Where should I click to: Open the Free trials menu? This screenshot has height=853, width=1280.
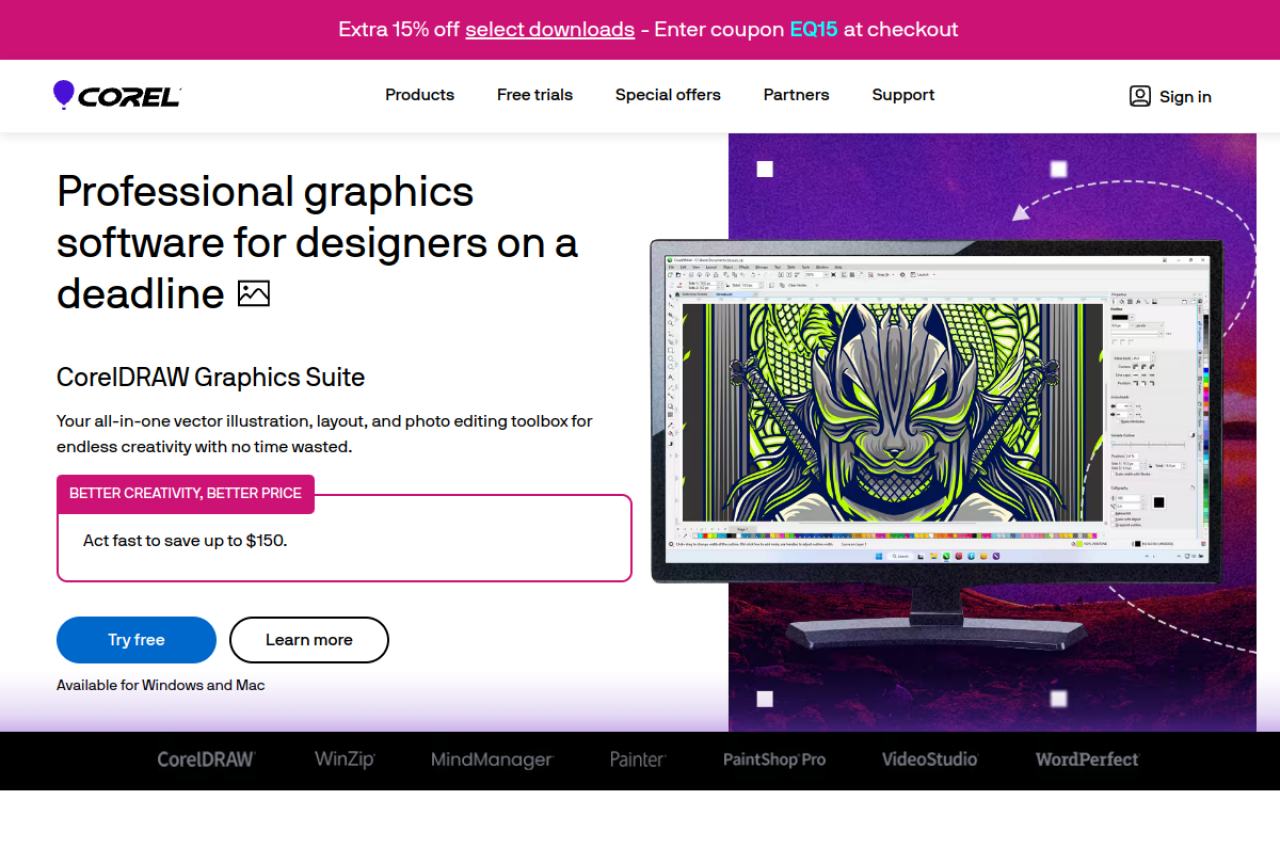535,95
